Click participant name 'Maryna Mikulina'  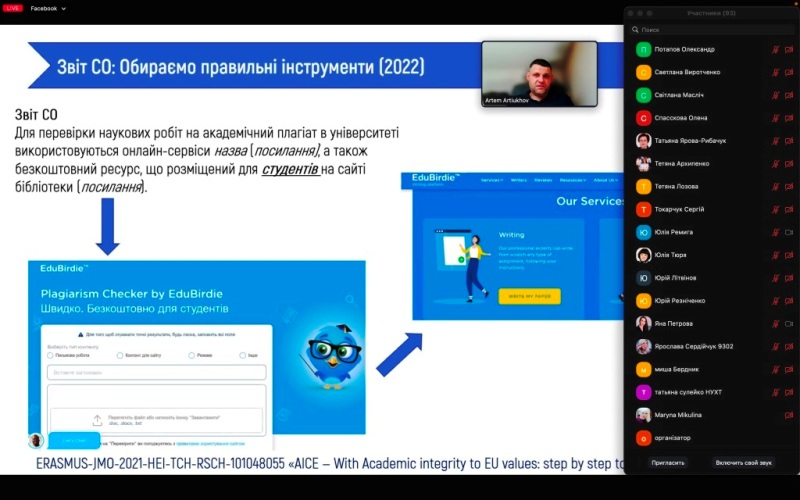click(x=678, y=415)
